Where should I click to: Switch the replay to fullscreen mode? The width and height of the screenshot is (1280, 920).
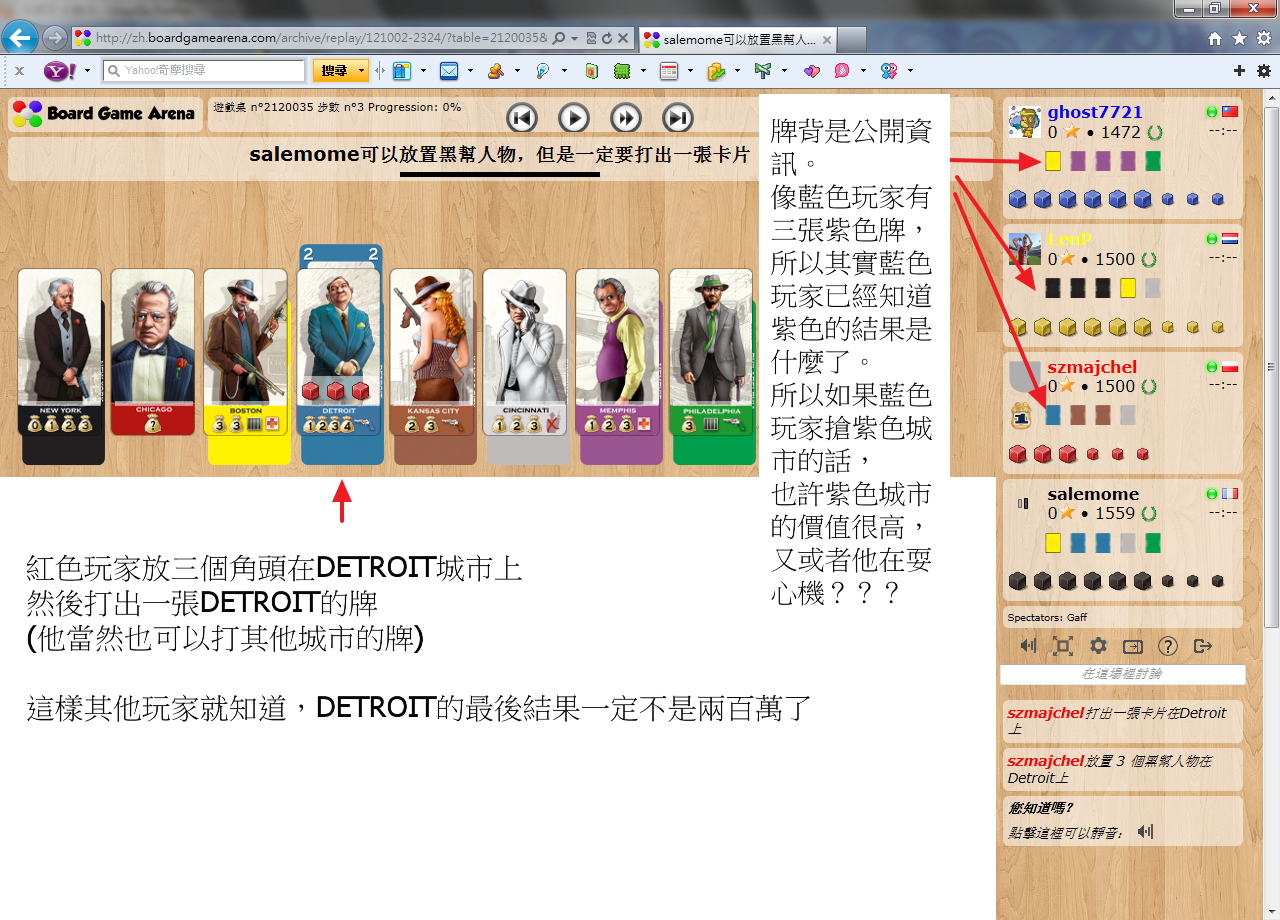click(1063, 646)
